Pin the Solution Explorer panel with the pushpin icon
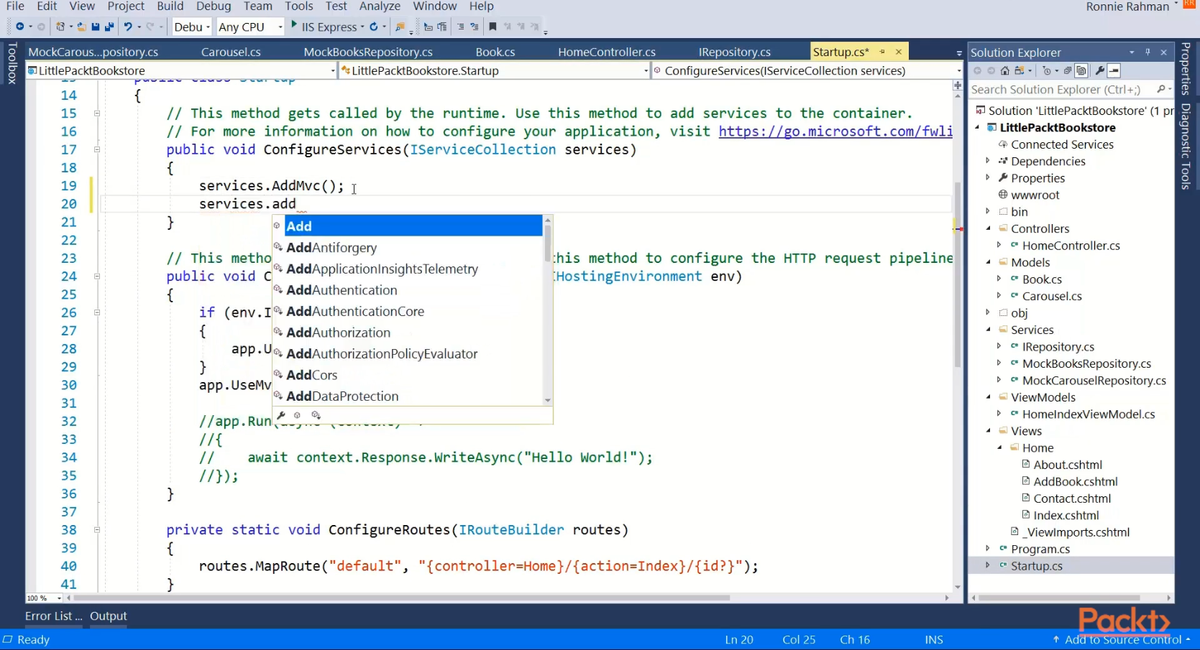This screenshot has width=1200, height=650. (x=1146, y=52)
